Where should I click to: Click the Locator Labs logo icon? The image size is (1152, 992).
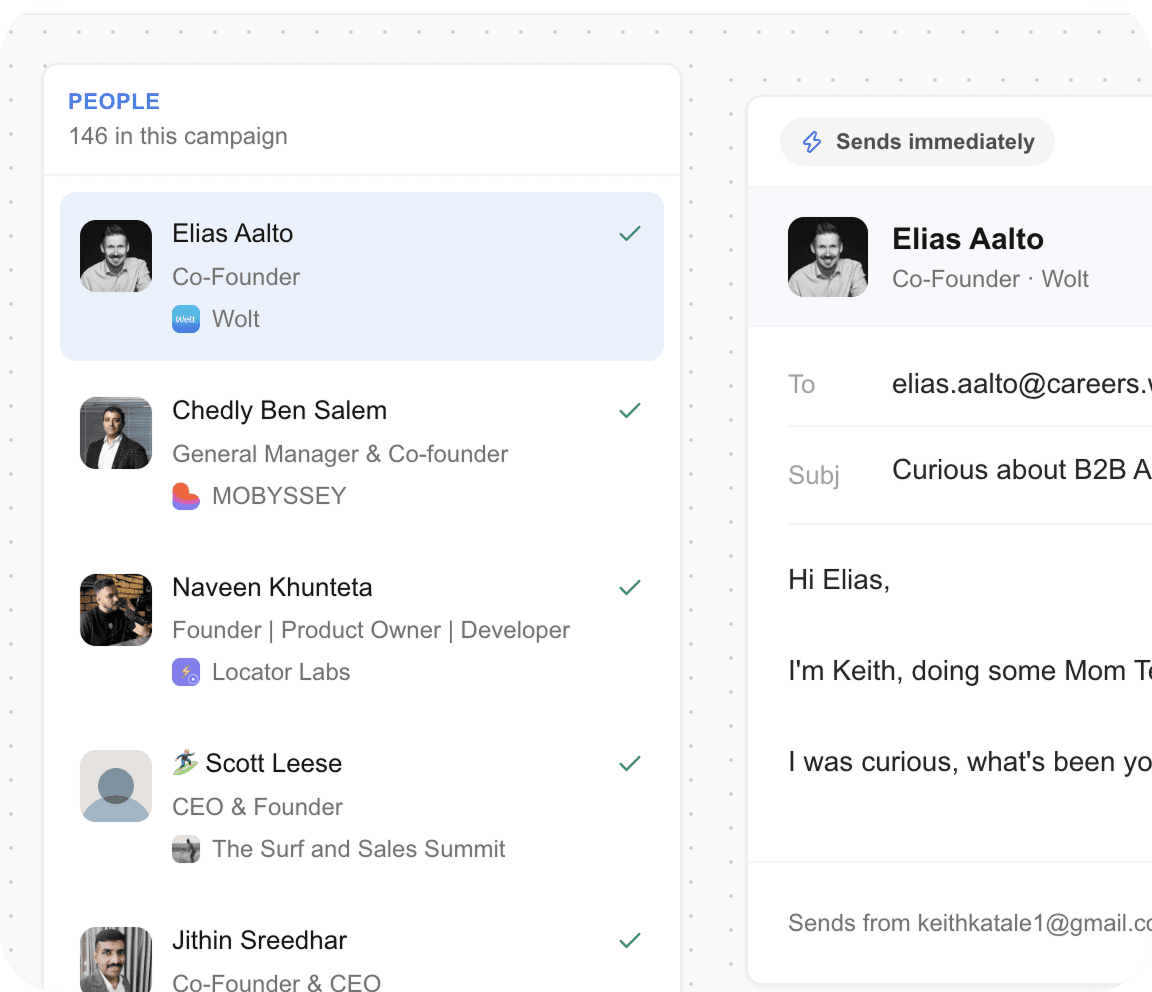186,672
